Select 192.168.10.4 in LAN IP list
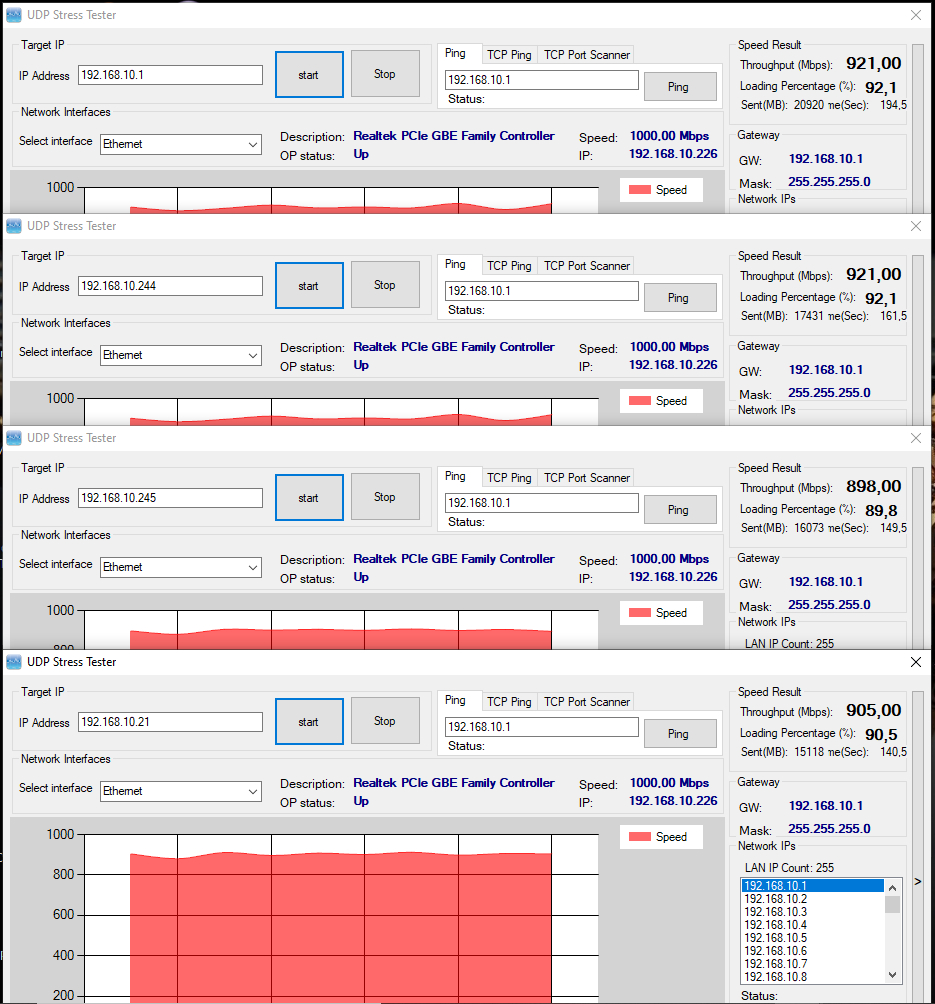935x1004 pixels. pyautogui.click(x=813, y=925)
